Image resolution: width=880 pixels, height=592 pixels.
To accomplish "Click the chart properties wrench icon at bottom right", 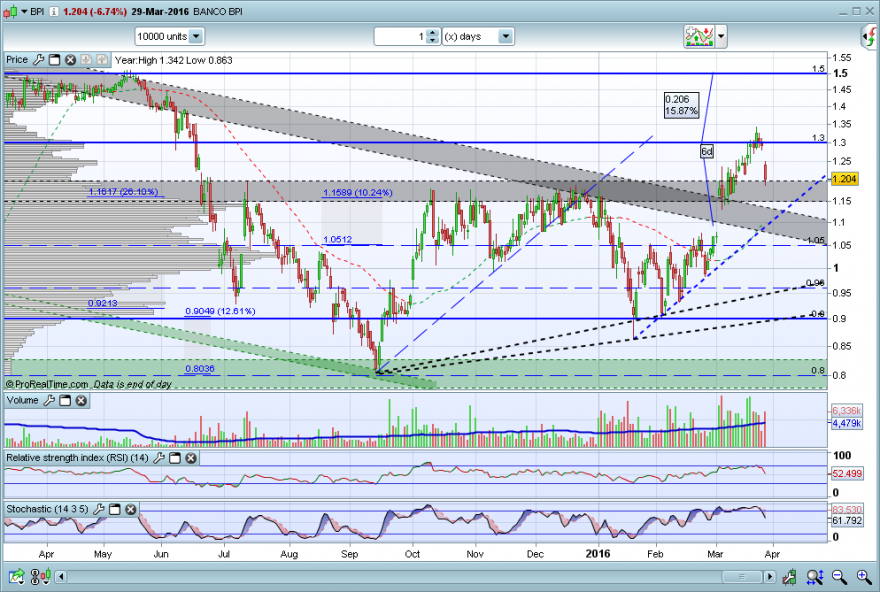I will point(789,576).
